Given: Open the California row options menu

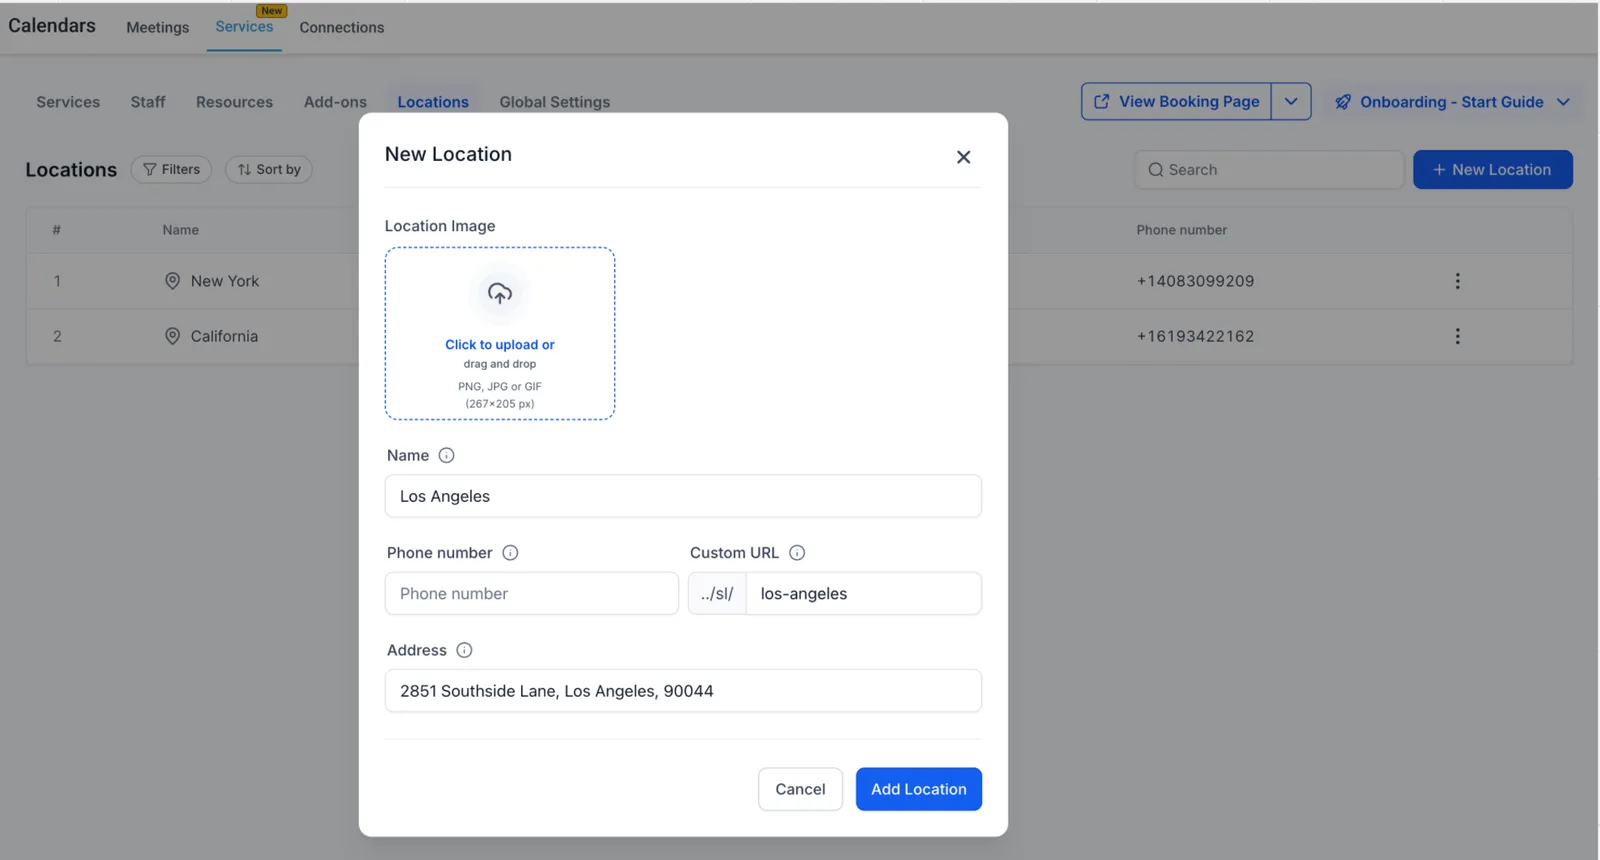Looking at the screenshot, I should pyautogui.click(x=1457, y=336).
